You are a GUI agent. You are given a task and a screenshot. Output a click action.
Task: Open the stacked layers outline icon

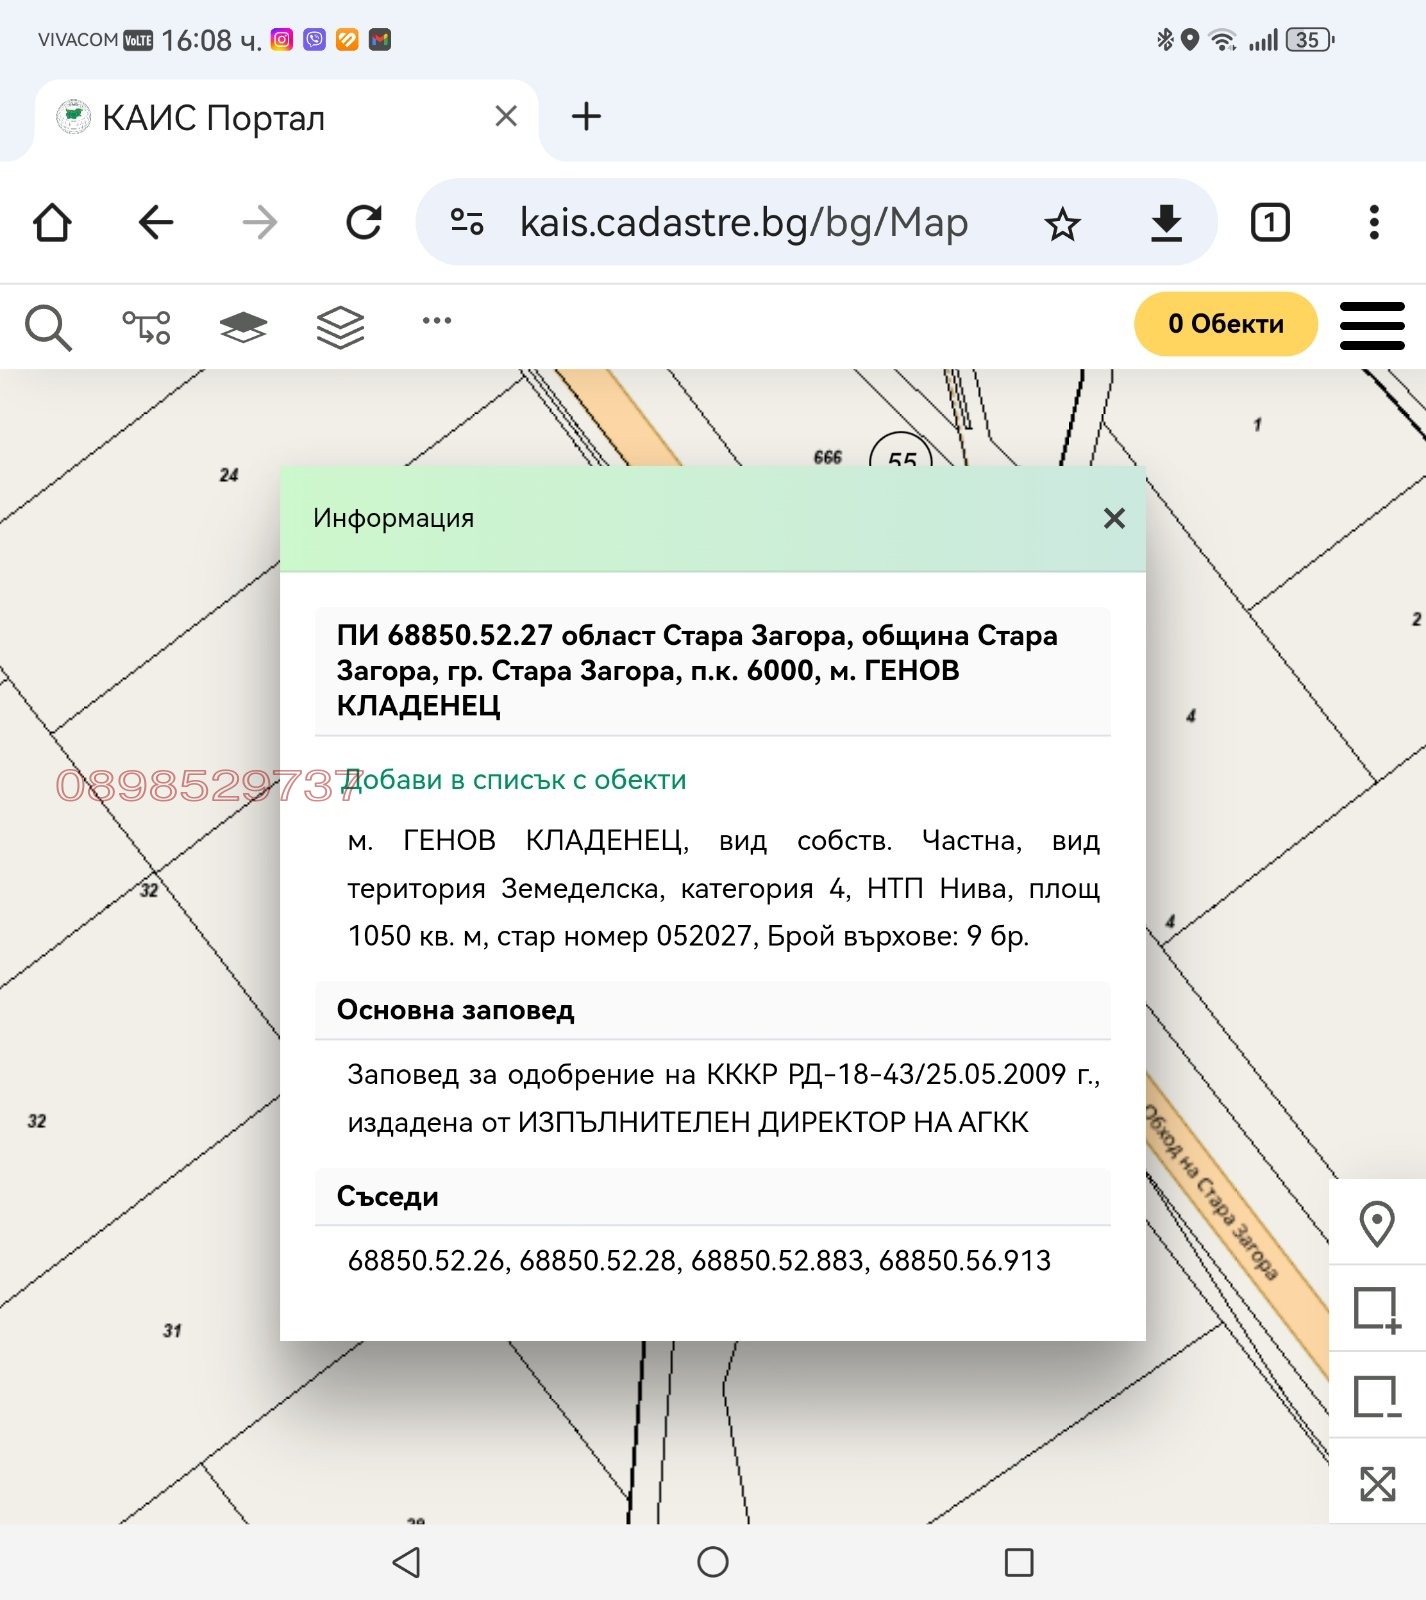pos(340,327)
